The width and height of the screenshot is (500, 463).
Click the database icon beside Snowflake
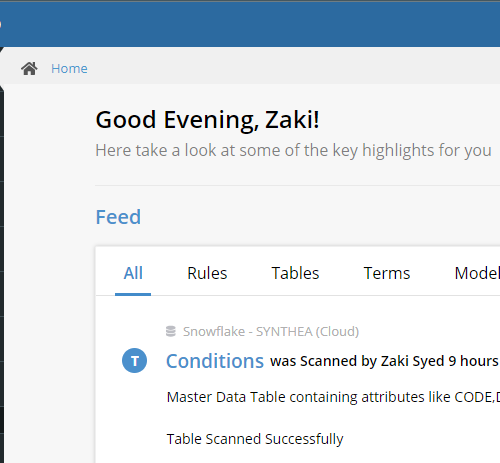point(171,331)
